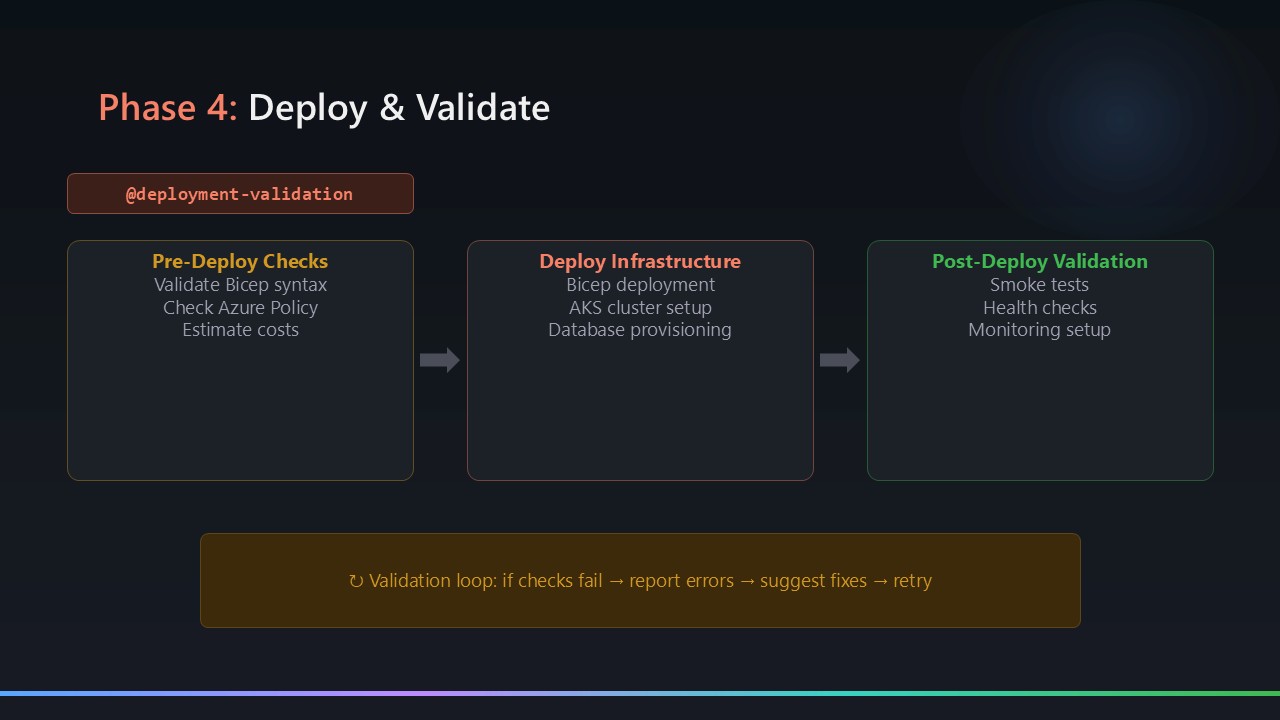1280x720 pixels.
Task: Select the "Bicep deployment" line
Action: tap(640, 285)
